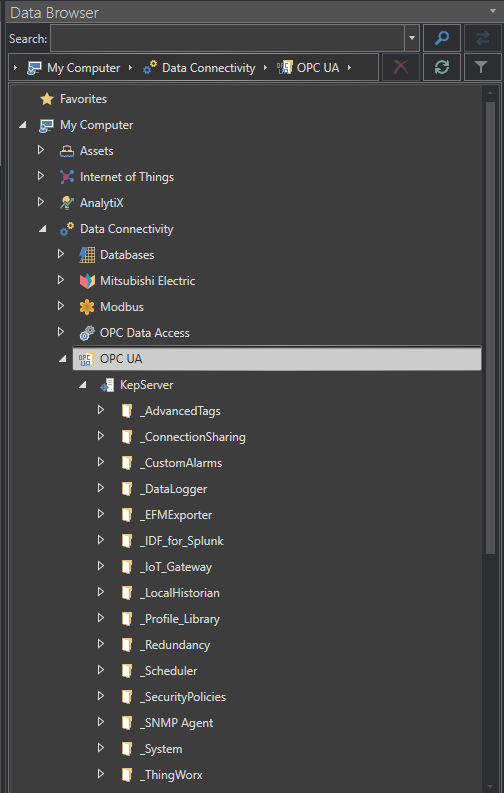Expand the _Profile_Library folder

point(100,618)
